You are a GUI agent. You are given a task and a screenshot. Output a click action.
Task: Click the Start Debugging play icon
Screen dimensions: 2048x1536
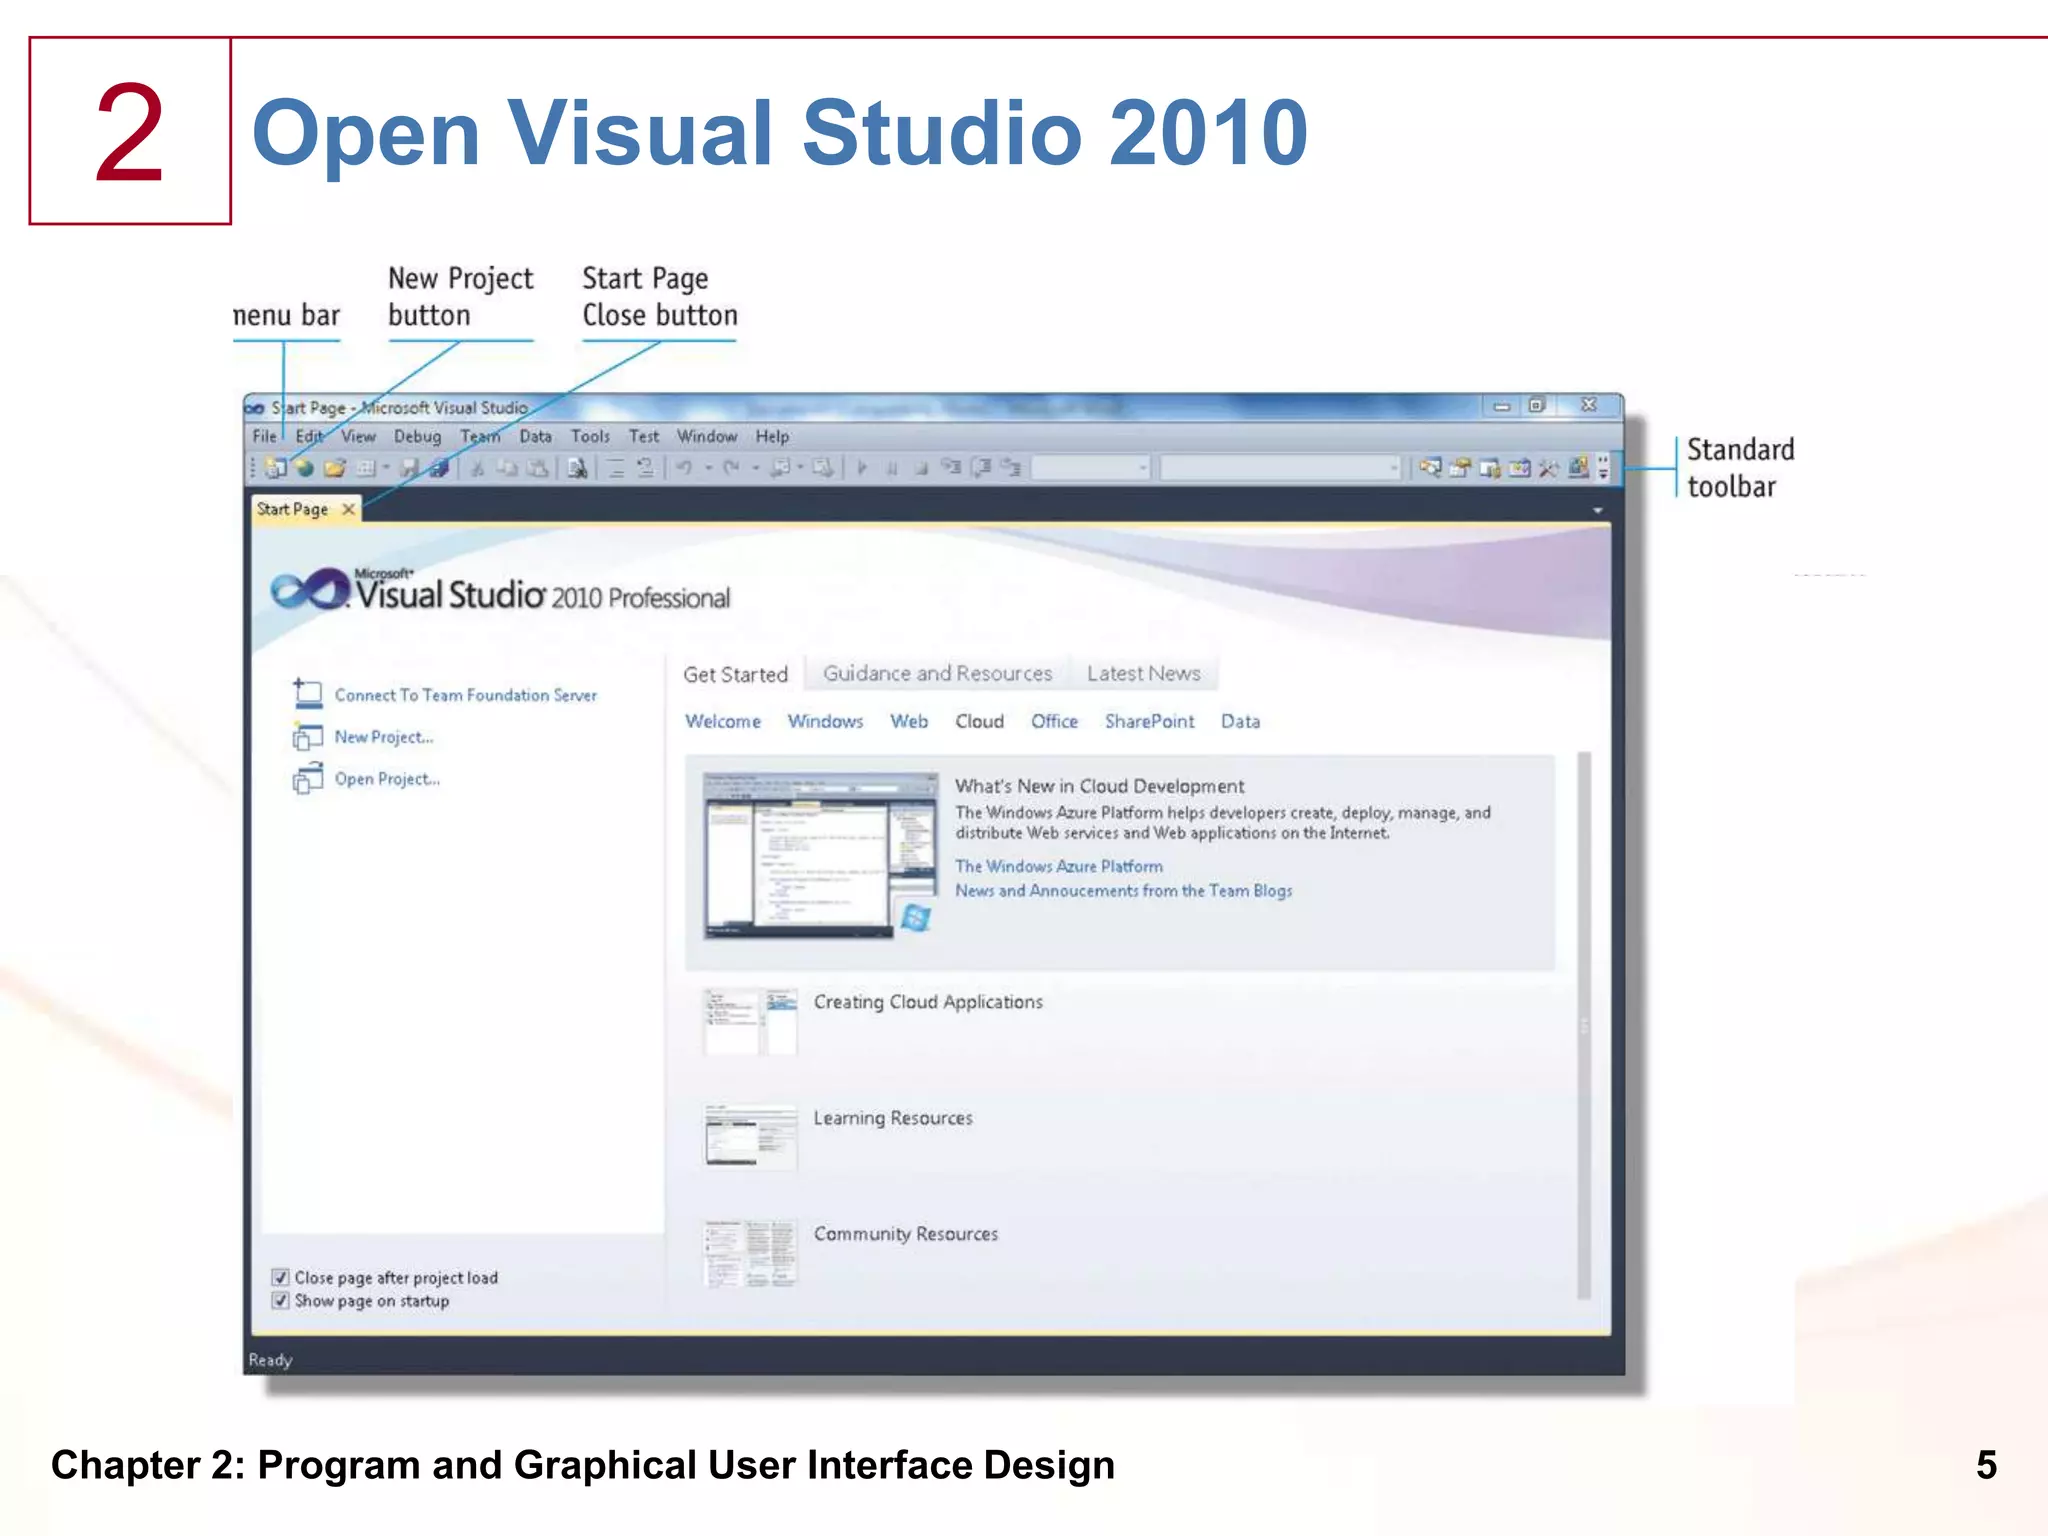pyautogui.click(x=862, y=468)
